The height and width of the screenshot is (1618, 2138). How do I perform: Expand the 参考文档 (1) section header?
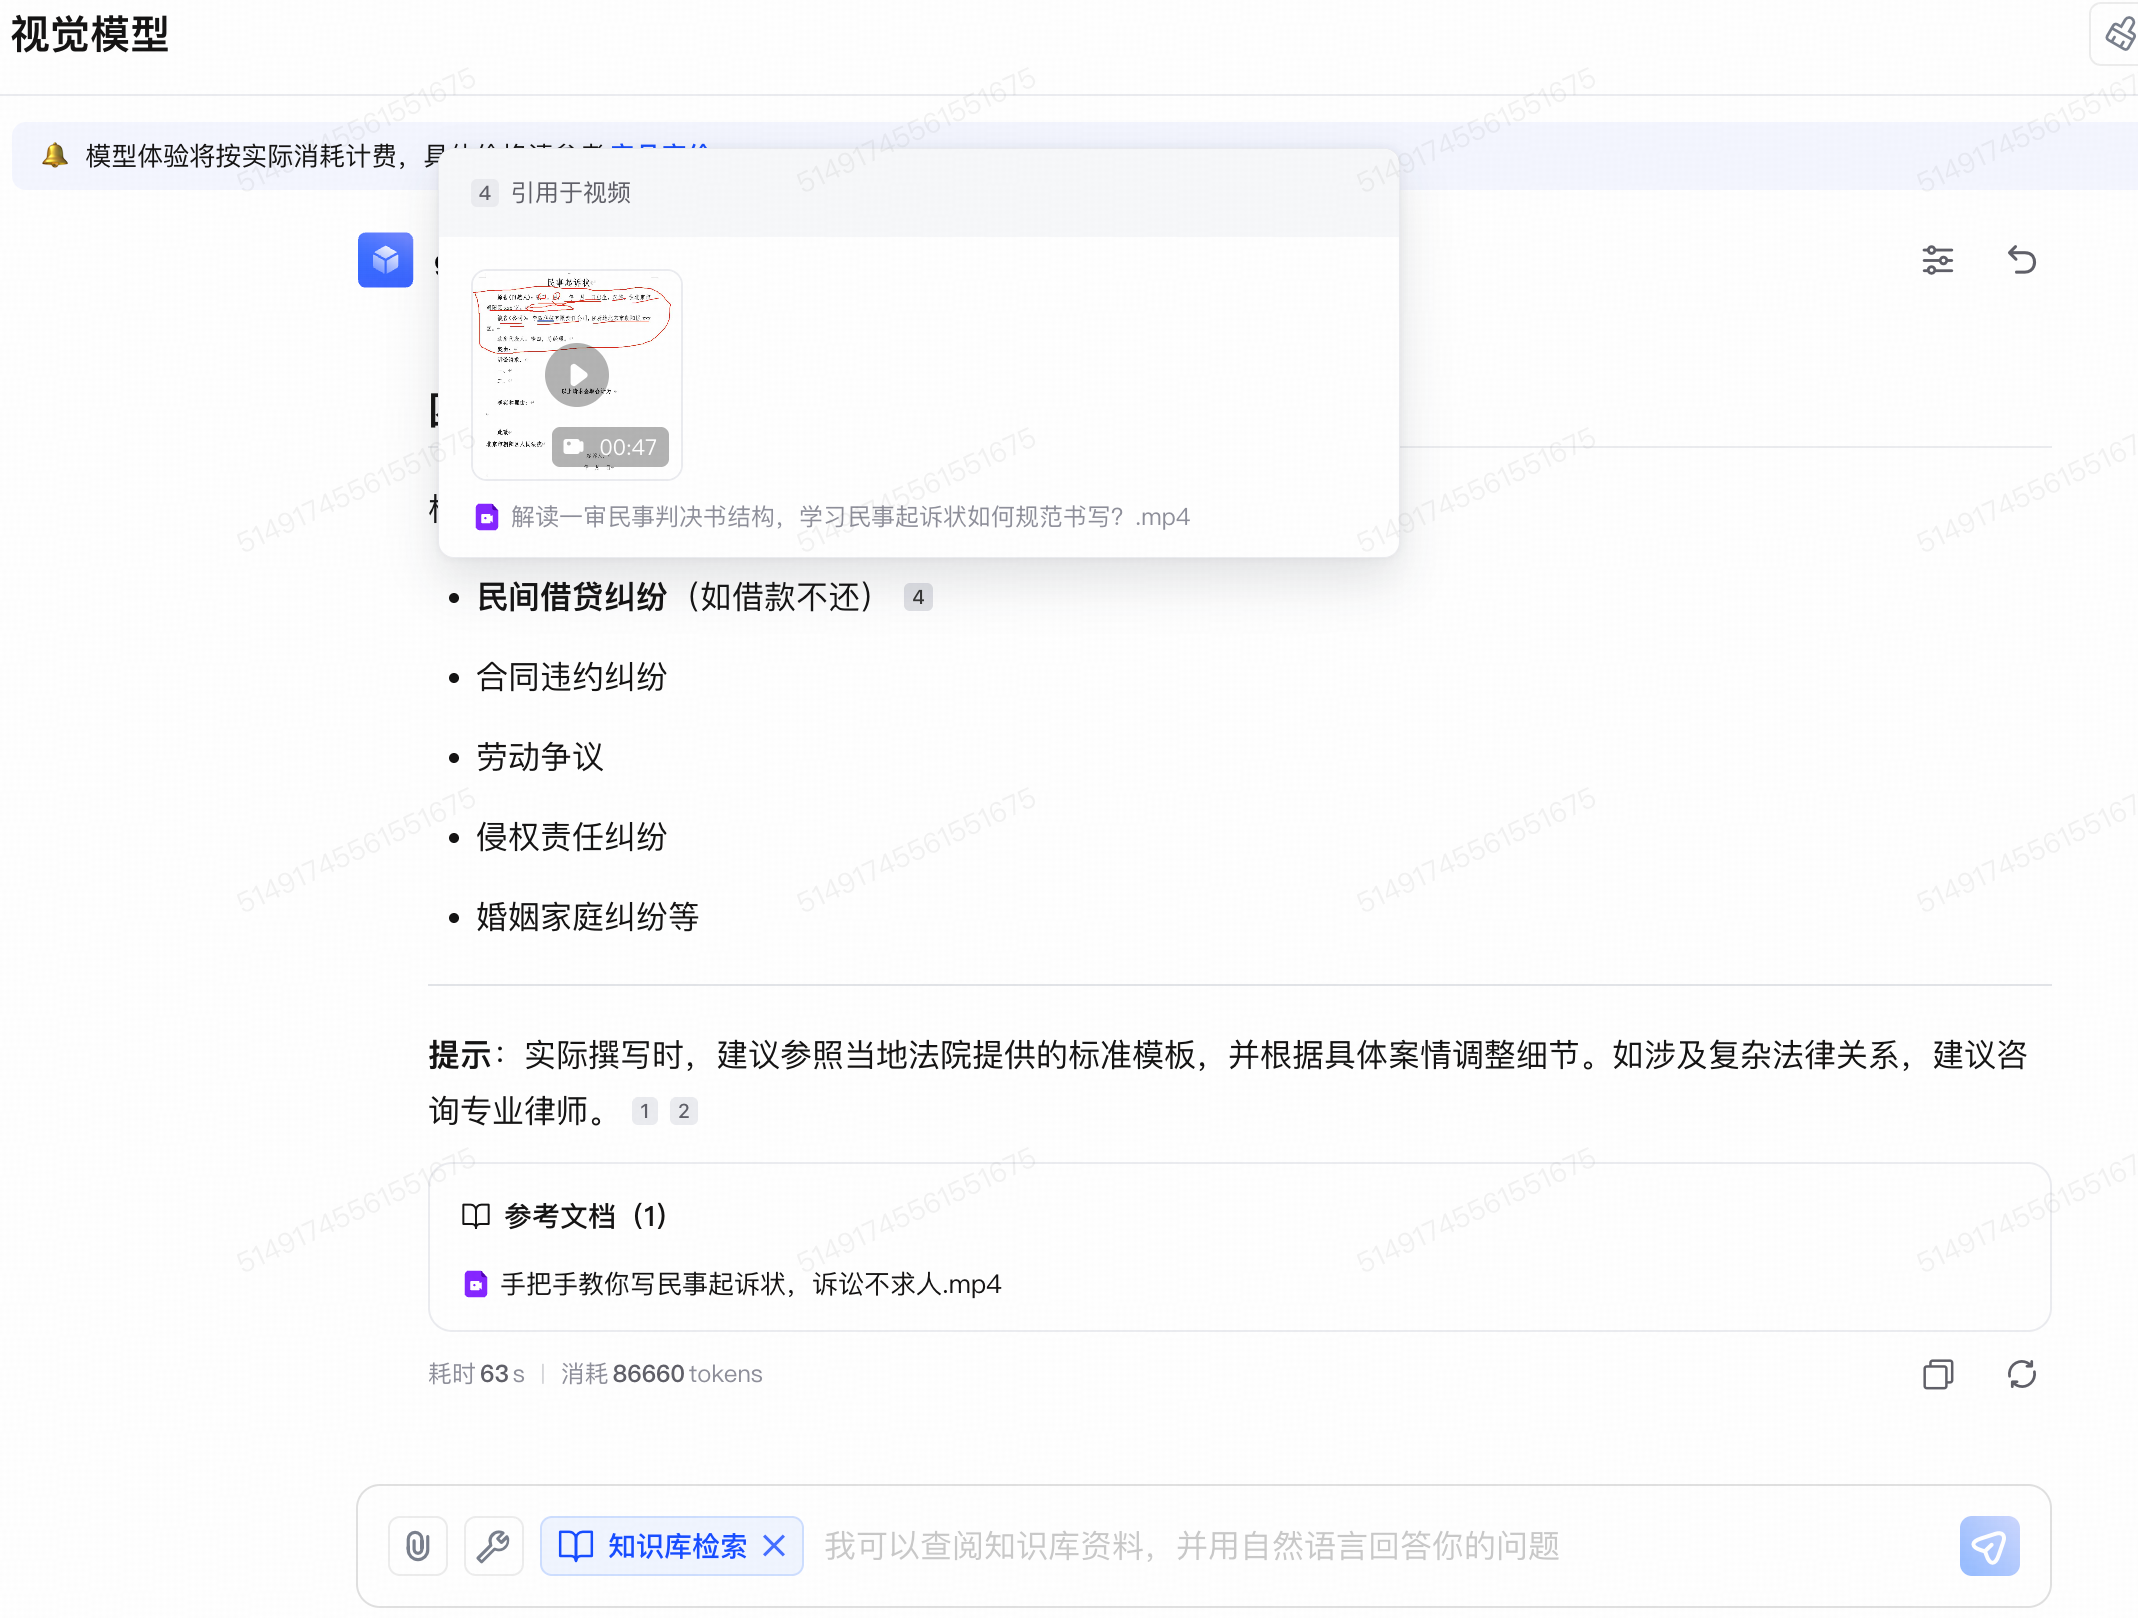(x=564, y=1216)
